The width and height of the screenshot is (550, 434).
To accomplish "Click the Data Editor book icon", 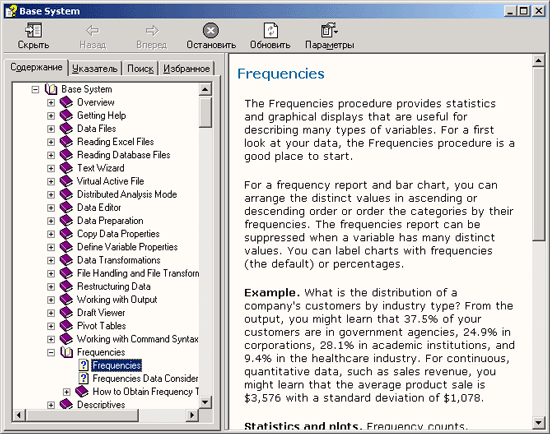I will (x=66, y=208).
